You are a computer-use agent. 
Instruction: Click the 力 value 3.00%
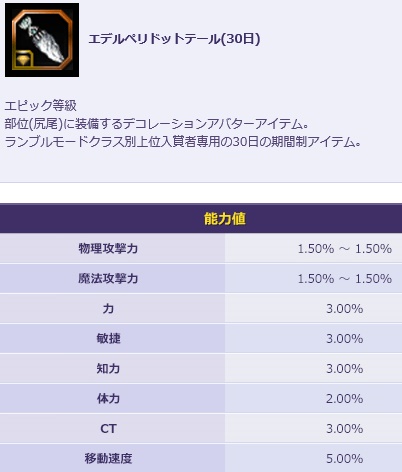345,309
